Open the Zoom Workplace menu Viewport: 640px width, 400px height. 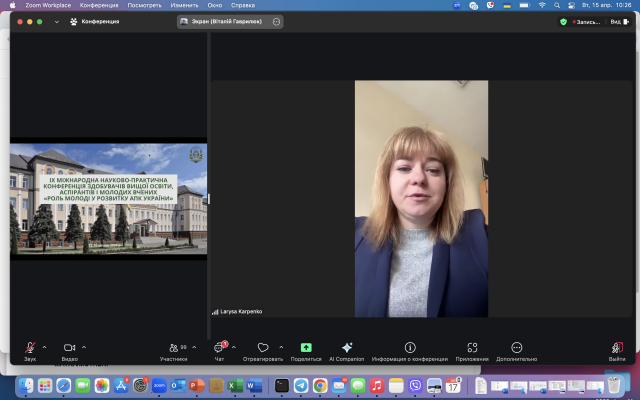pyautogui.click(x=48, y=5)
